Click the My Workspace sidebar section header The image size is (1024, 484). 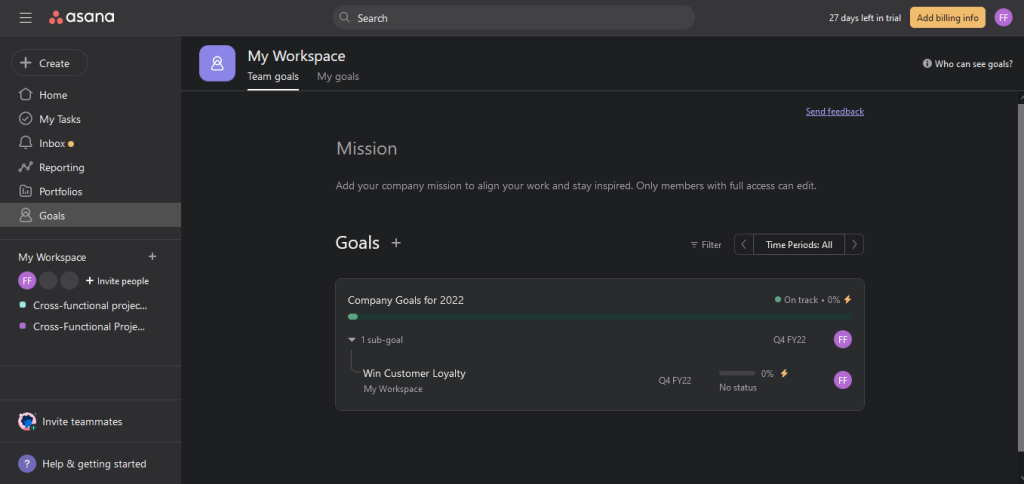click(52, 257)
